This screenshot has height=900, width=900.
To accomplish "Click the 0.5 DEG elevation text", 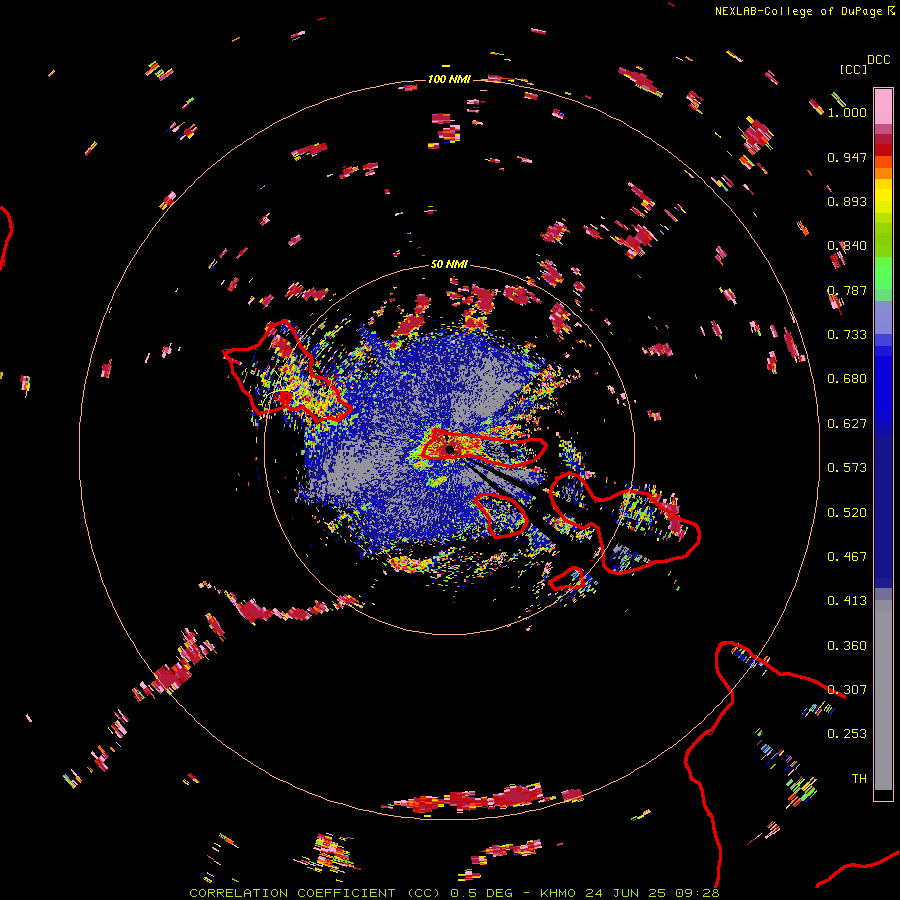I will click(x=482, y=893).
